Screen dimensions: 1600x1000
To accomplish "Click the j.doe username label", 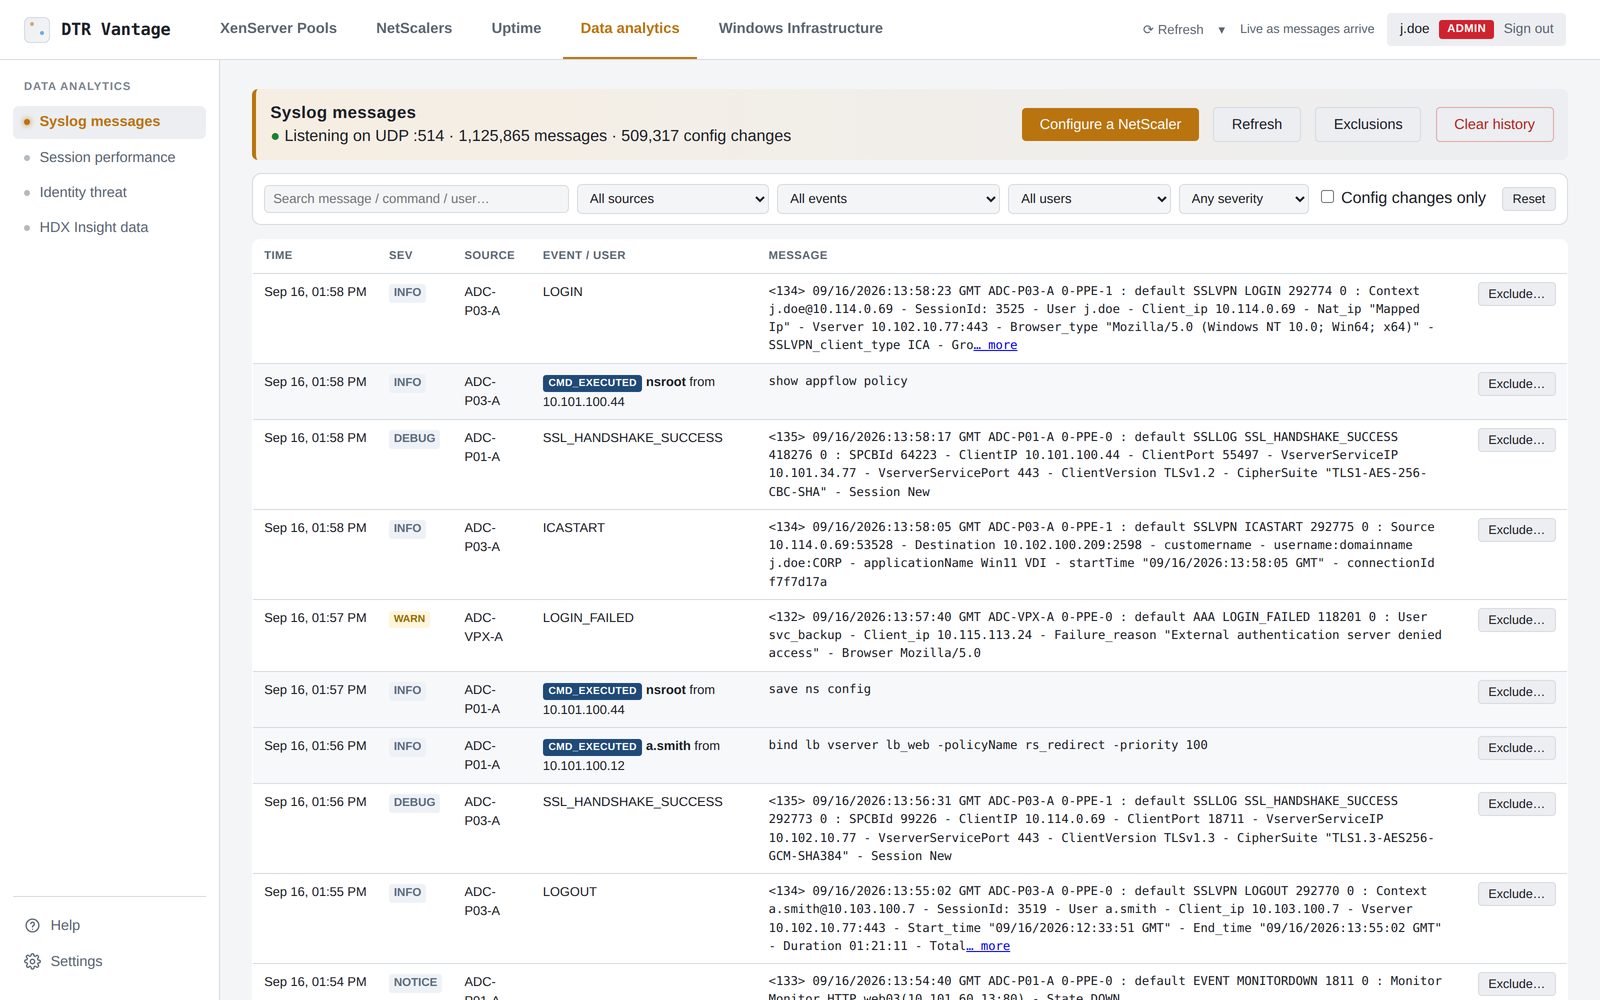I will tap(1414, 29).
